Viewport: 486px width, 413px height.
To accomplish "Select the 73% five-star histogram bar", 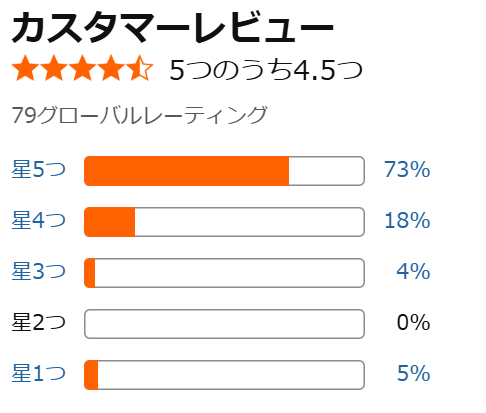I will coord(224,171).
